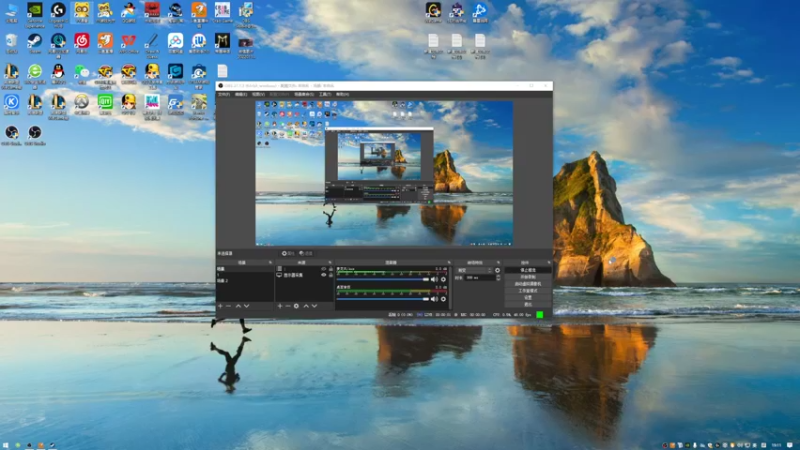
Task: Mute the first audio mixer channel speaker
Action: 434,280
